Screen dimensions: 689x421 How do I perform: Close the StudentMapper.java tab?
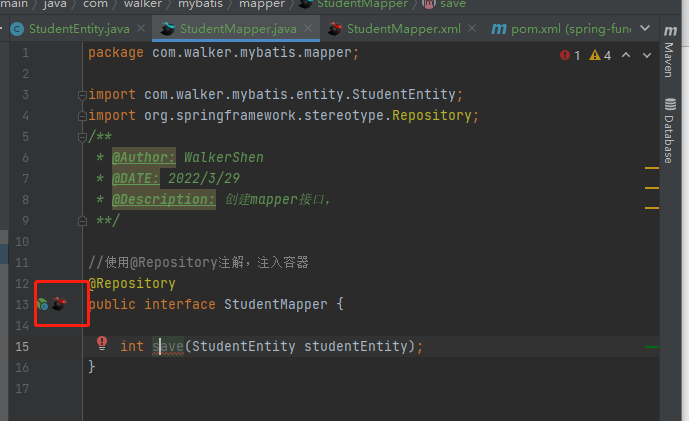(x=308, y=29)
